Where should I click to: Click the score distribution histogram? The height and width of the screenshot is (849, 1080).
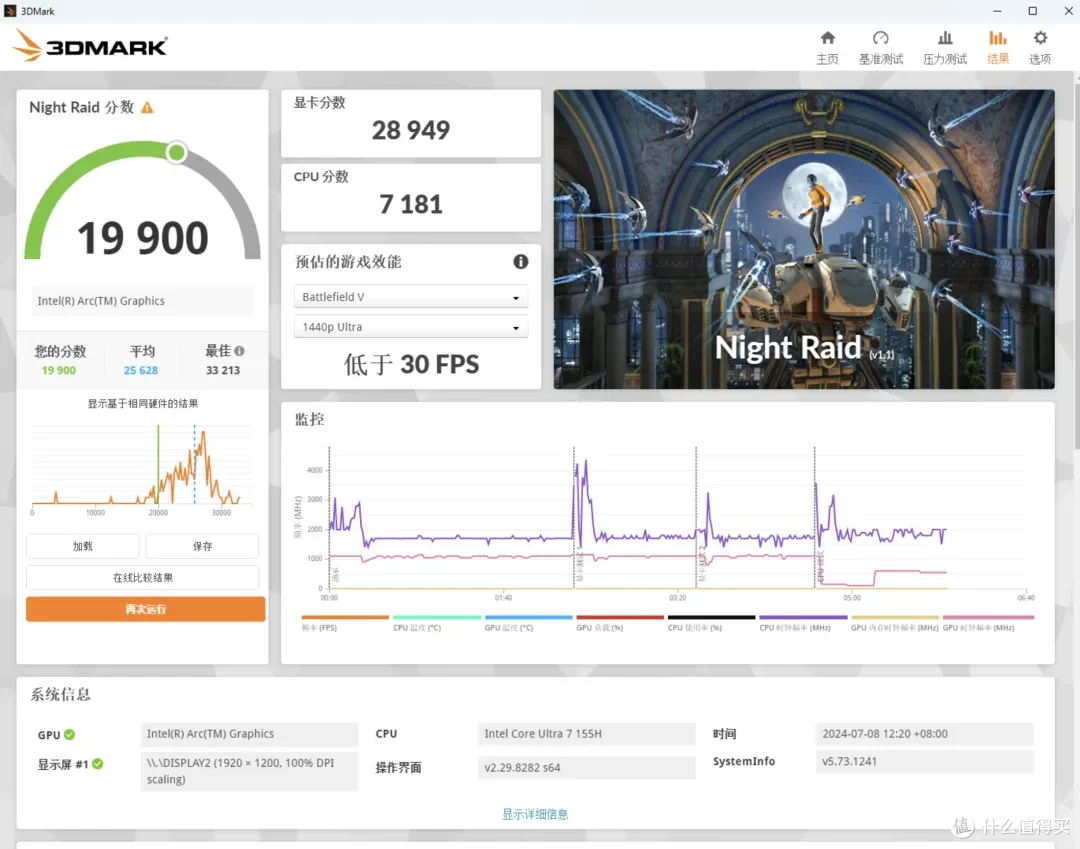(x=143, y=468)
